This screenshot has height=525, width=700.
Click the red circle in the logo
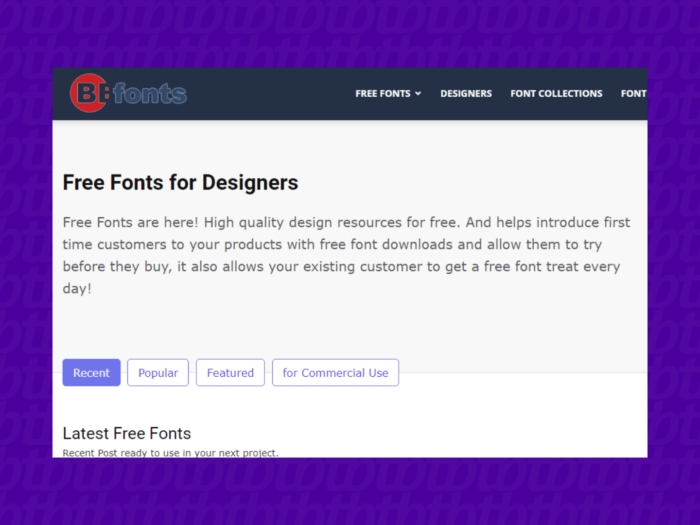coord(88,93)
